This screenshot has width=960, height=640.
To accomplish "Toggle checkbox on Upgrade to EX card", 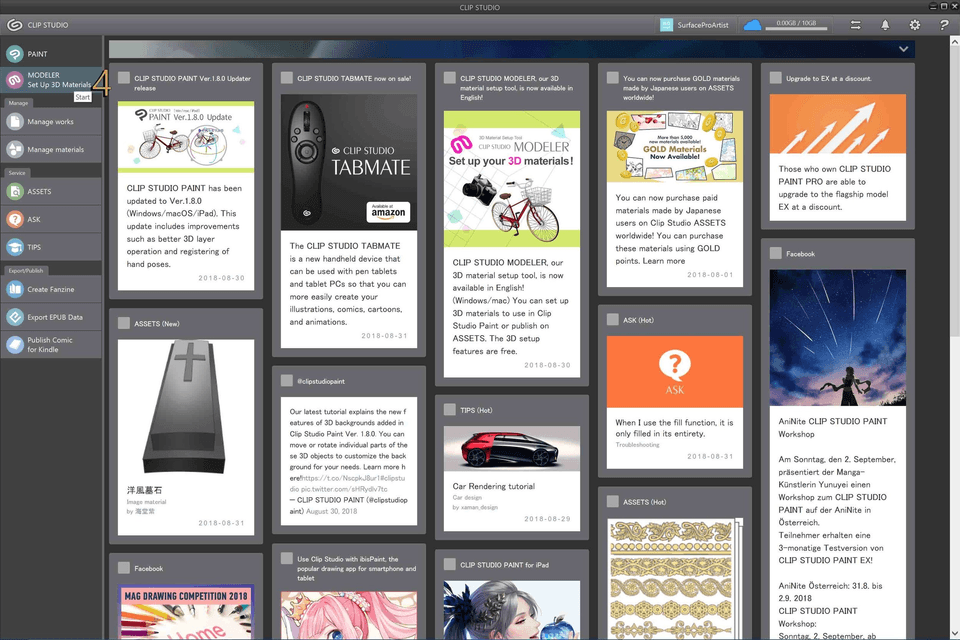I will pyautogui.click(x=776, y=78).
